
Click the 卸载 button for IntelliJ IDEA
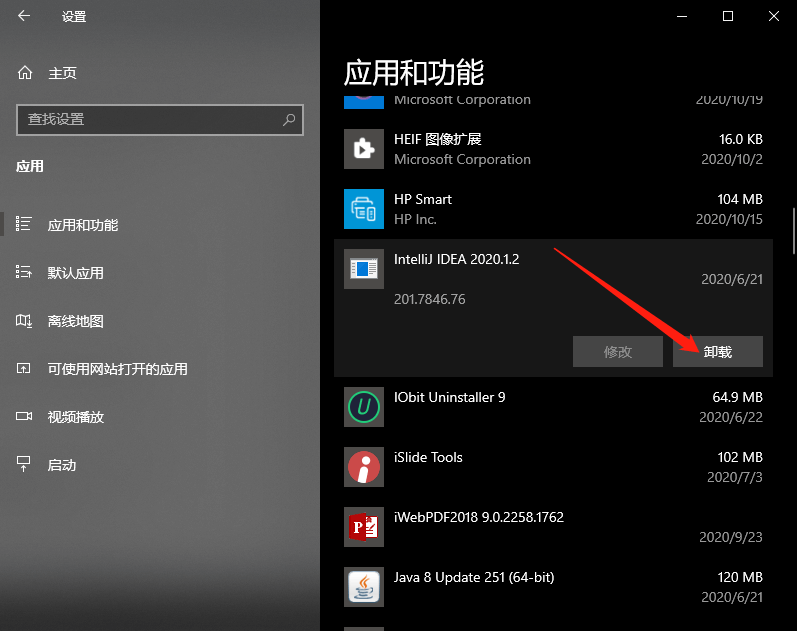tap(717, 351)
